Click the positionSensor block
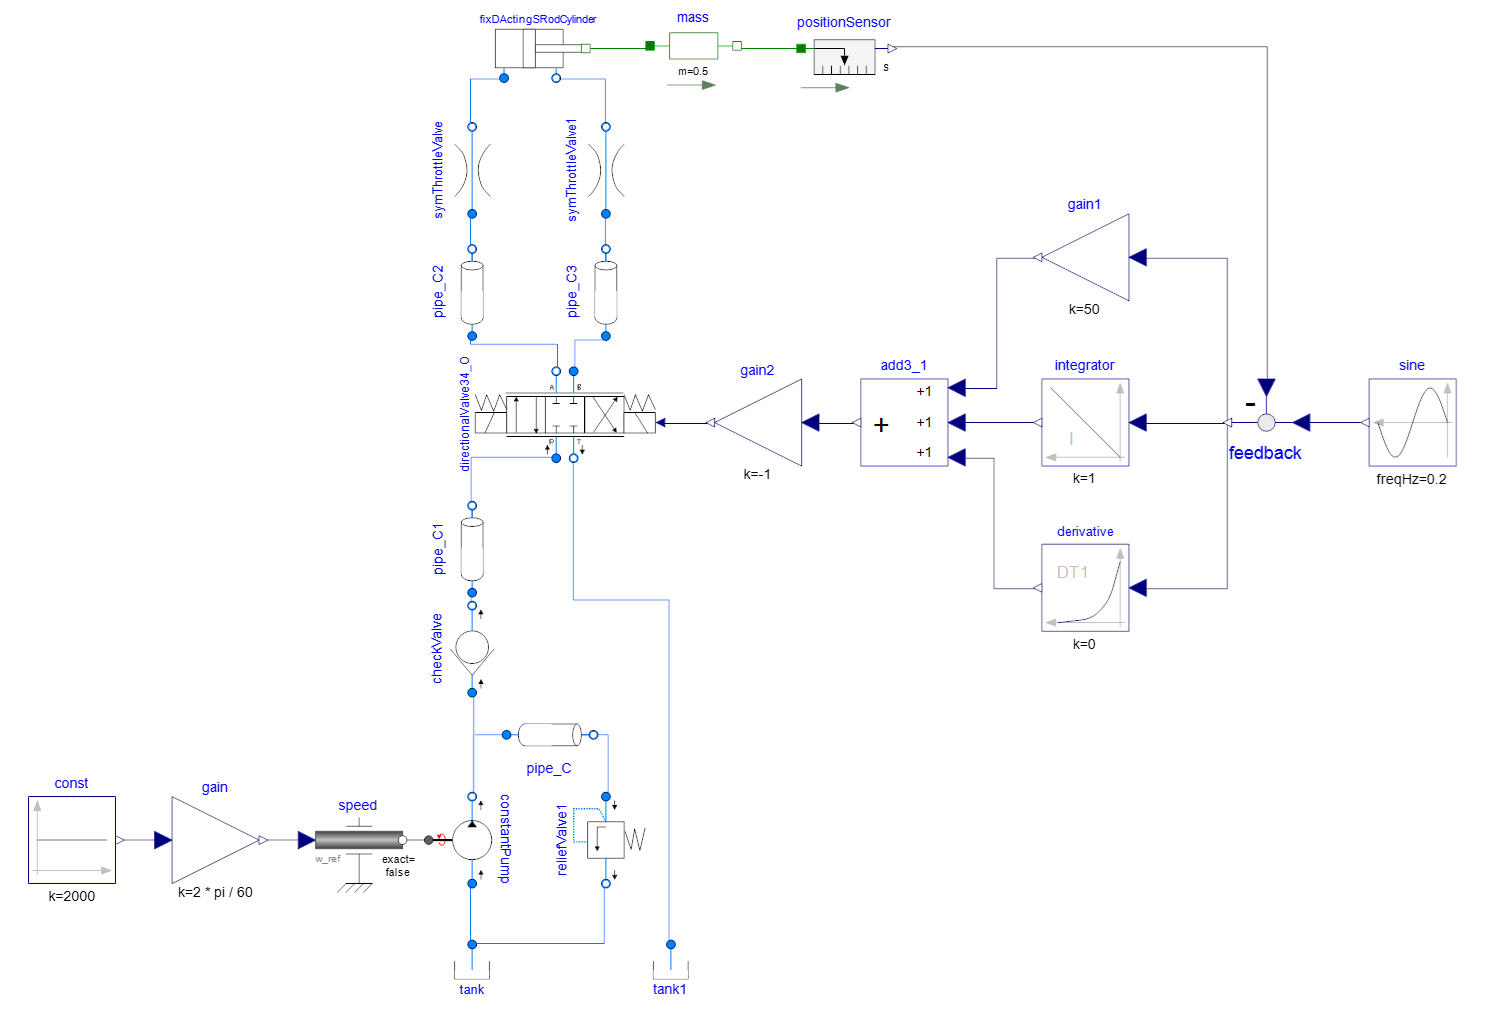This screenshot has height=1010, width=1486. point(844,58)
